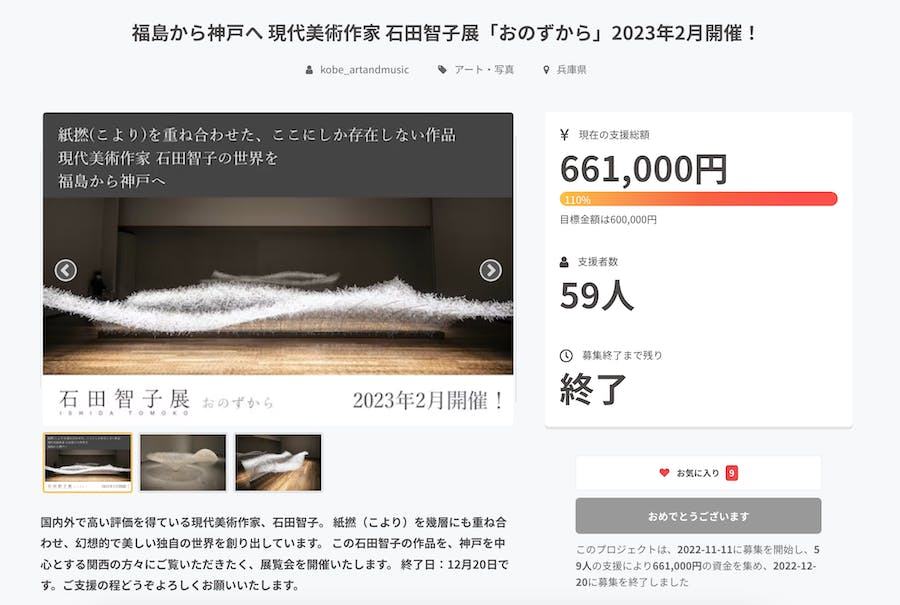Click the supporter person icon beside 支援者数

click(564, 262)
